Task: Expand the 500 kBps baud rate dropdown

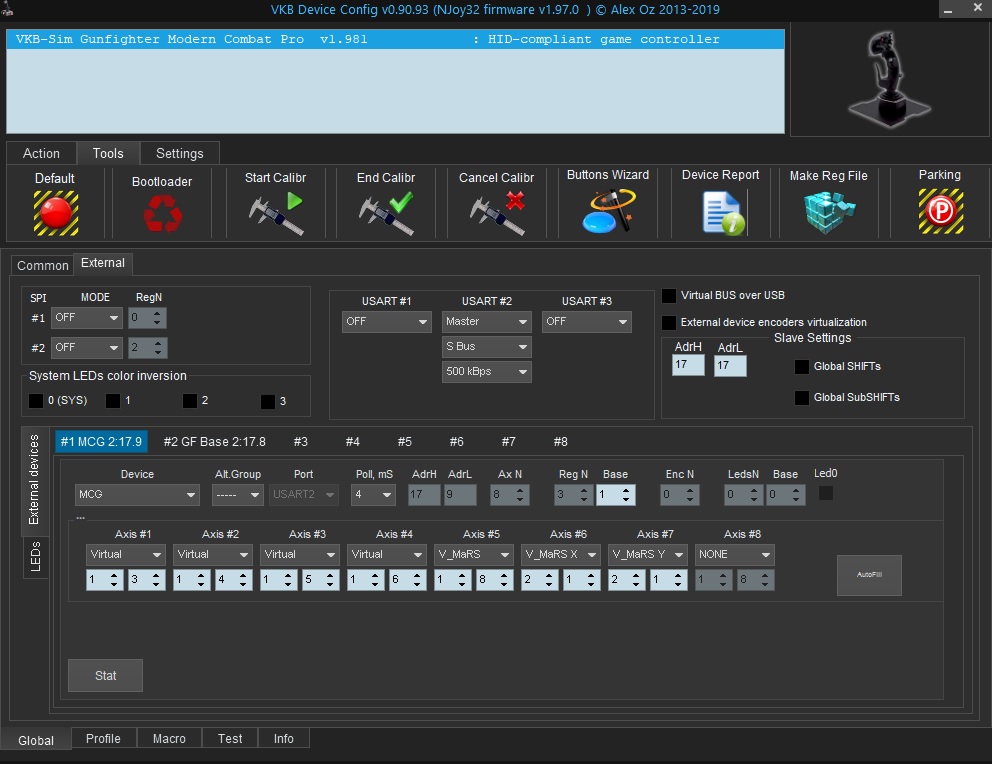Action: click(x=487, y=372)
